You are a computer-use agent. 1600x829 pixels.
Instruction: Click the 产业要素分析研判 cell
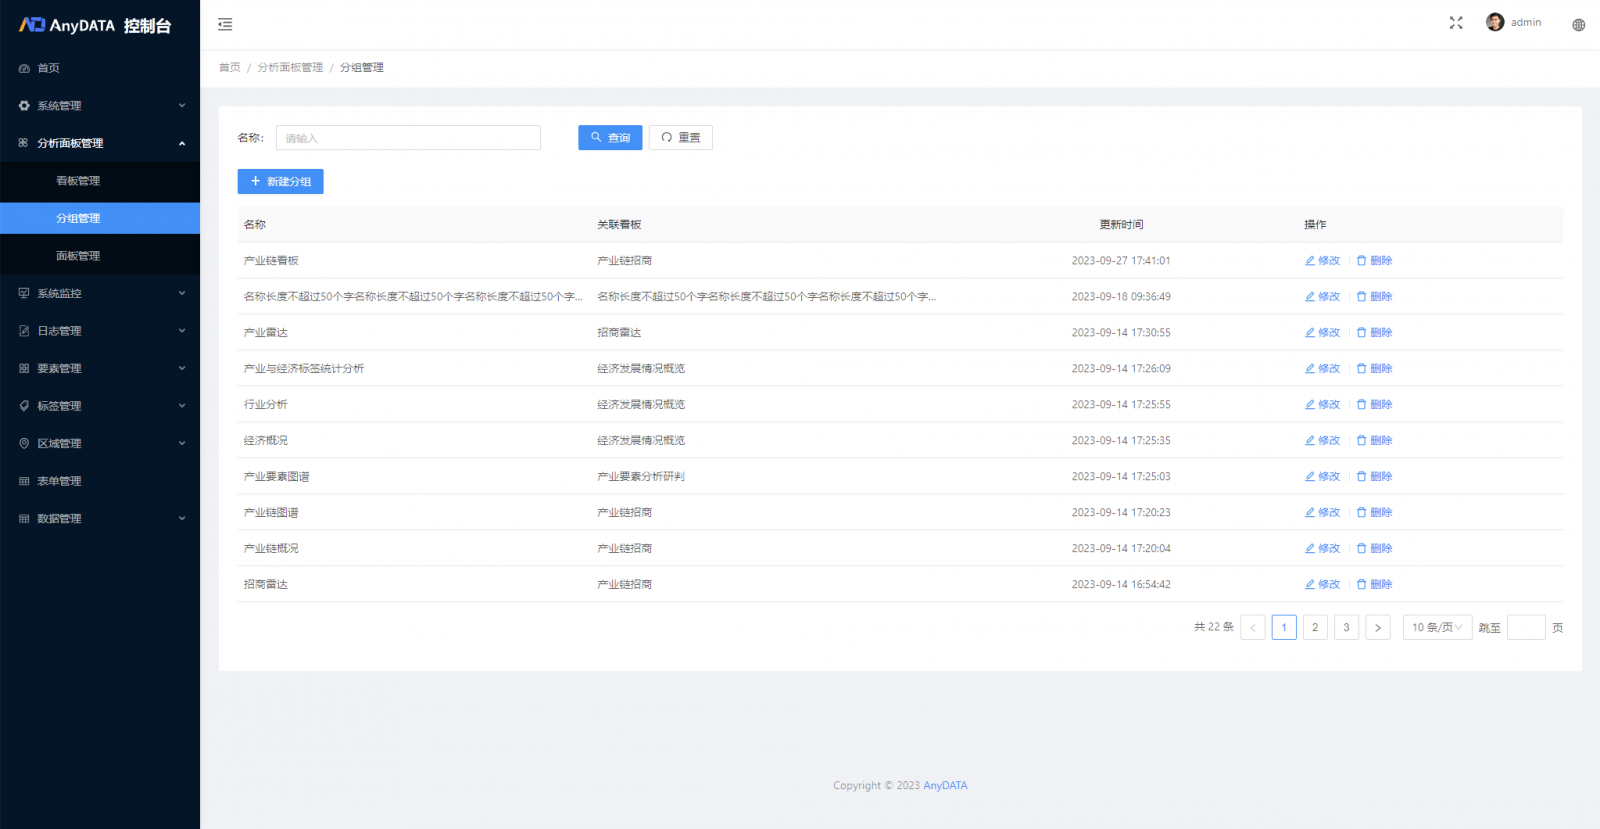point(641,476)
